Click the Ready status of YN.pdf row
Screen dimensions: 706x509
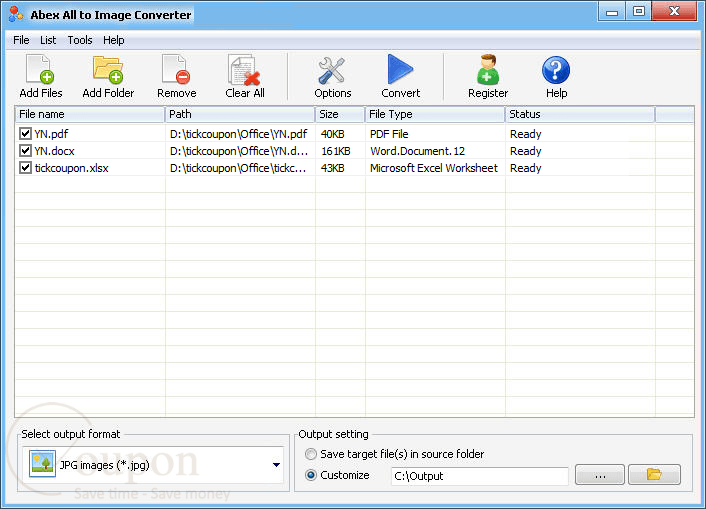[x=525, y=134]
